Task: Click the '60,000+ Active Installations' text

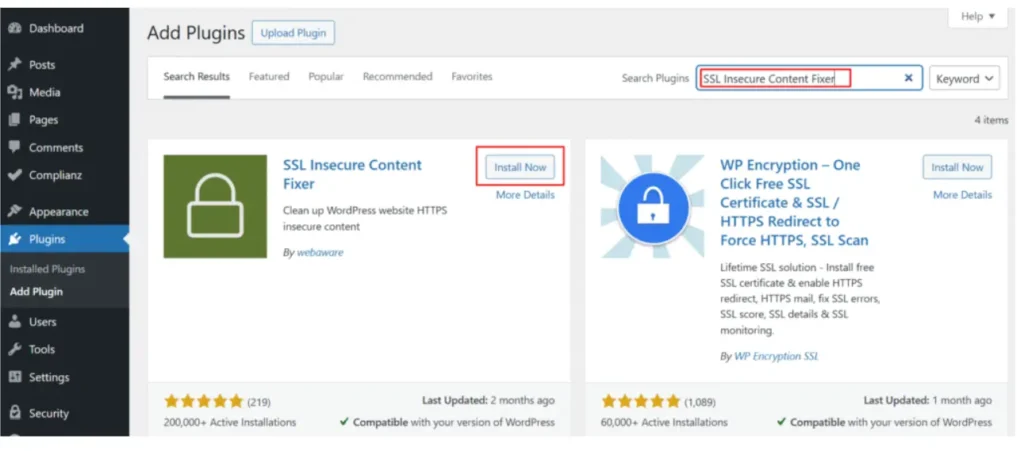Action: (665, 422)
